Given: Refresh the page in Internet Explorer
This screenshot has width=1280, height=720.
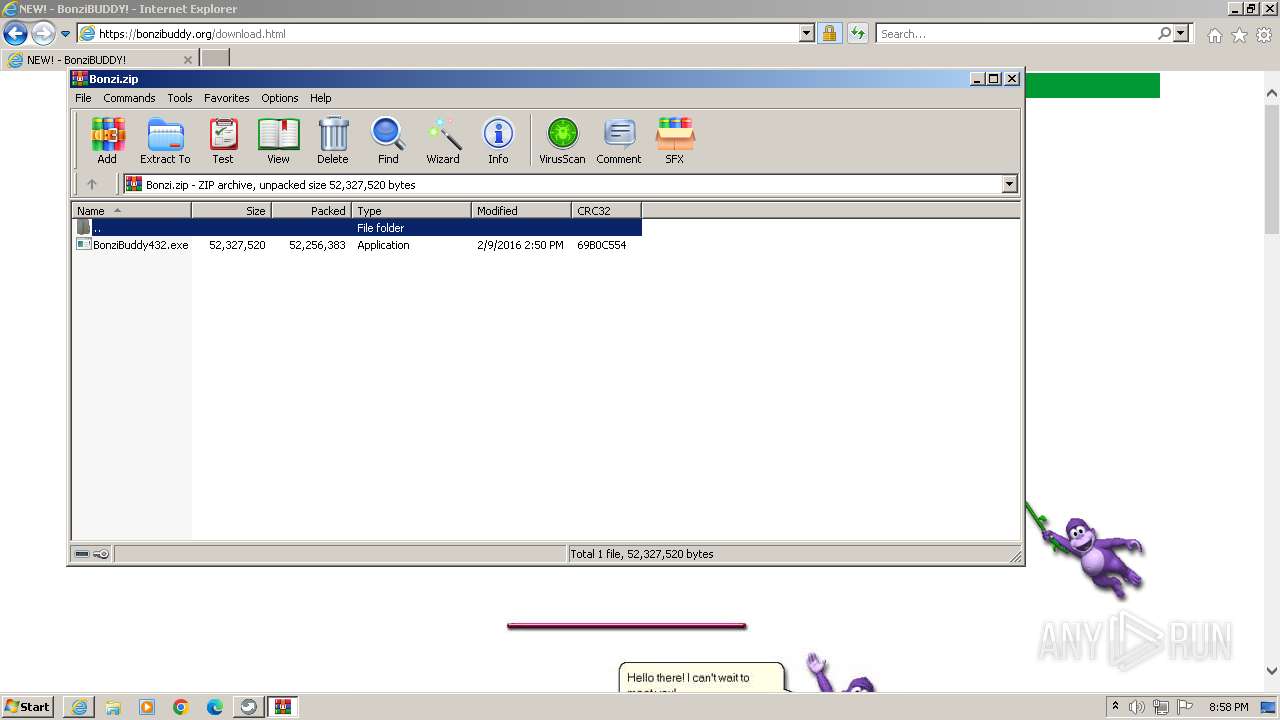Looking at the screenshot, I should (857, 33).
